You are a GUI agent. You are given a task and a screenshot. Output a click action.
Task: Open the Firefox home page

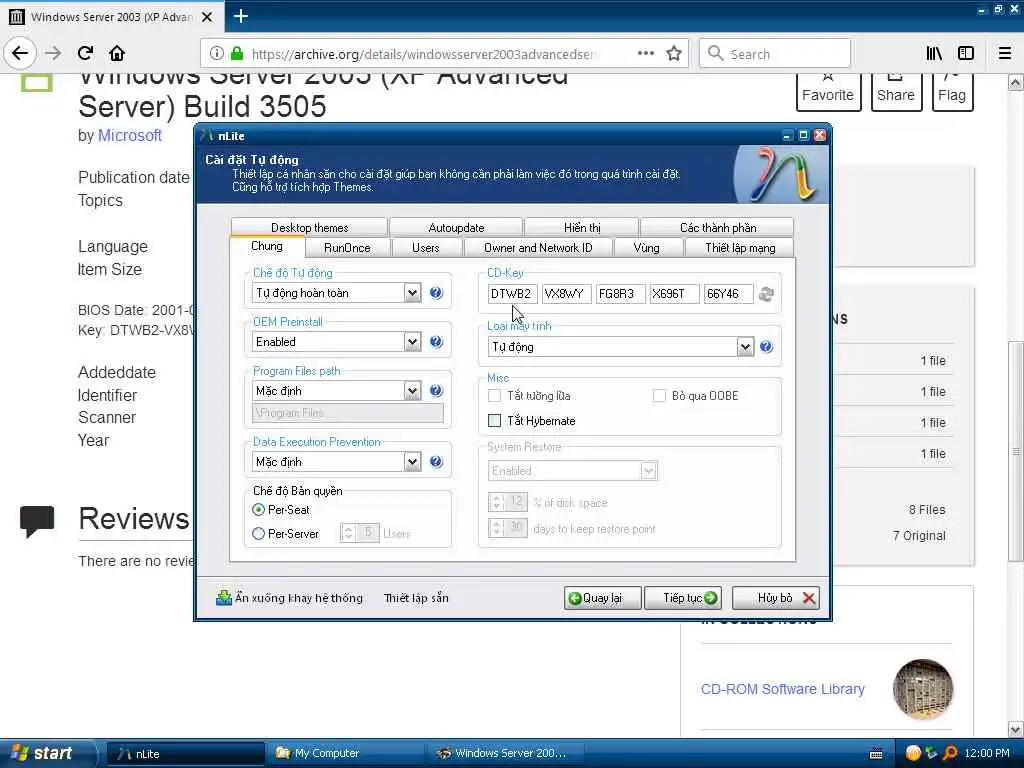pyautogui.click(x=117, y=54)
